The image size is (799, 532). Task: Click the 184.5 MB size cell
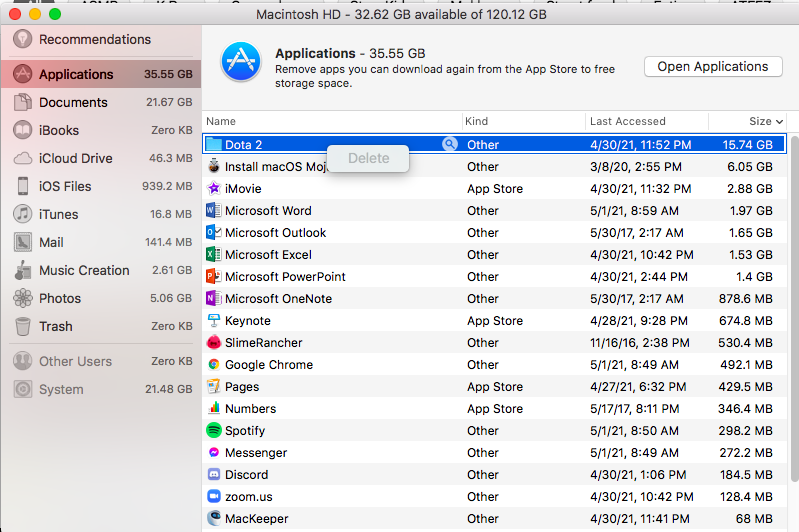pyautogui.click(x=746, y=474)
